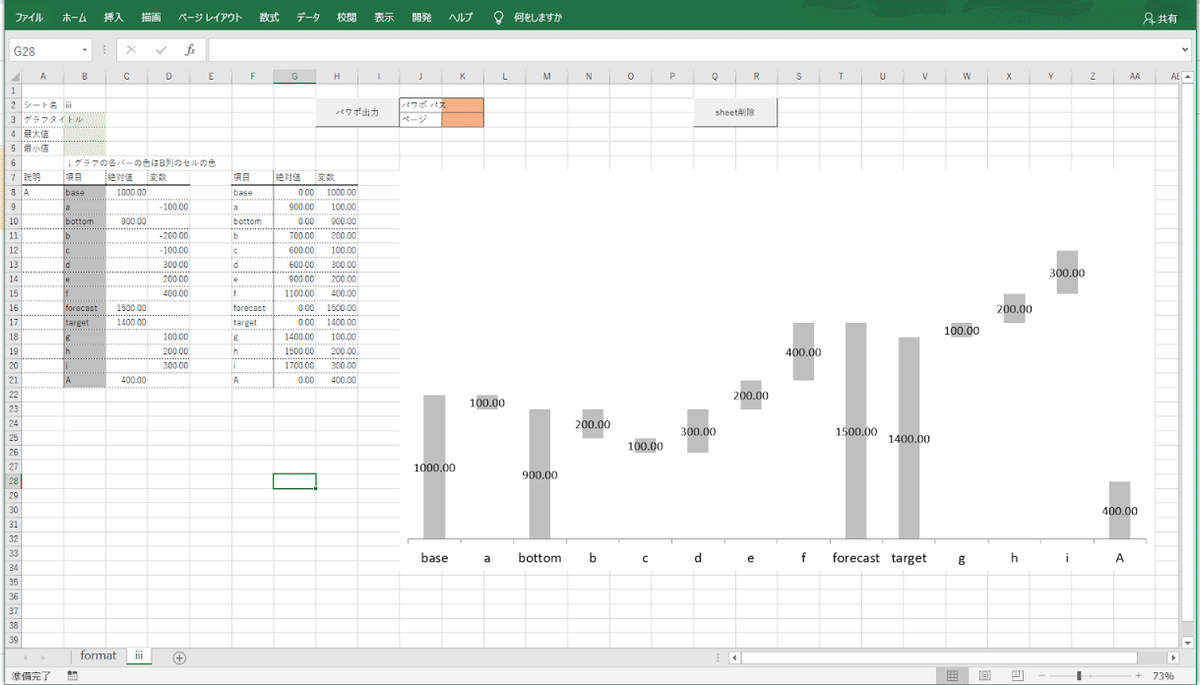Select row 28 header
The width and height of the screenshot is (1200, 685).
point(14,481)
